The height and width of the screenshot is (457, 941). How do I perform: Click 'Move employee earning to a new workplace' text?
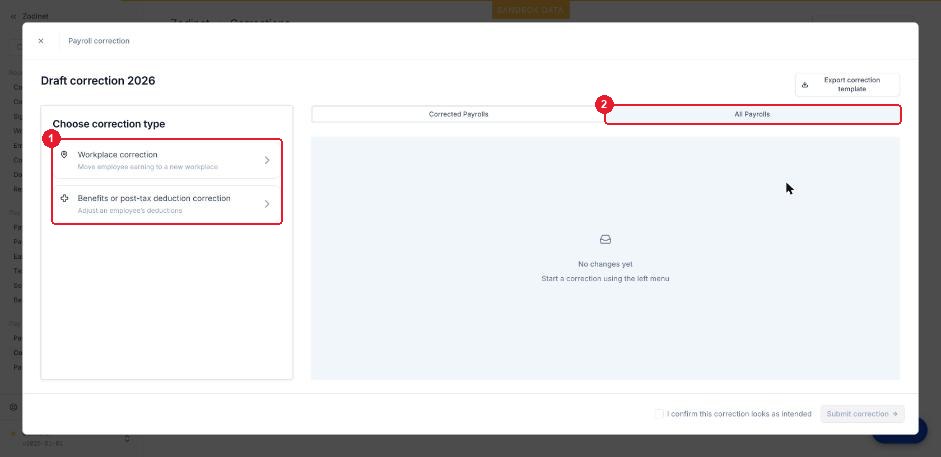(x=148, y=167)
